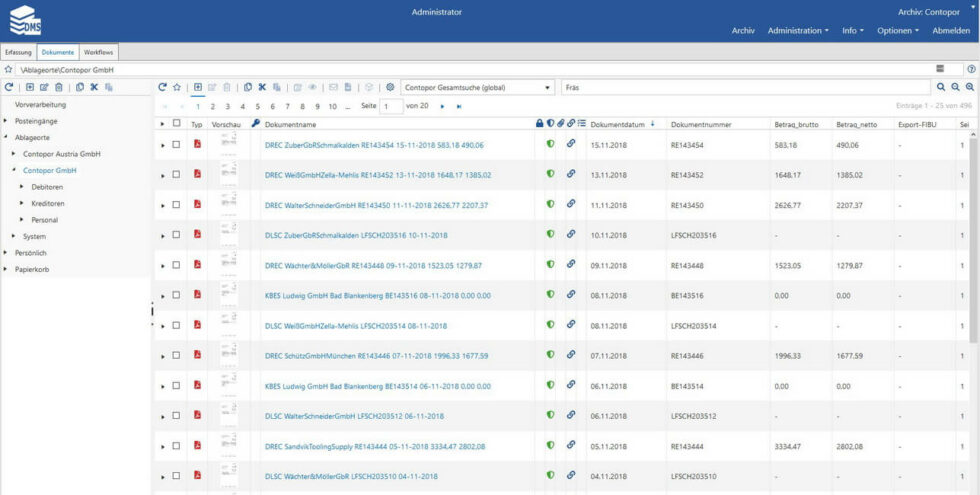Click the trash delete icon in the folder tree toolbar
This screenshot has width=980, height=495.
[59, 87]
